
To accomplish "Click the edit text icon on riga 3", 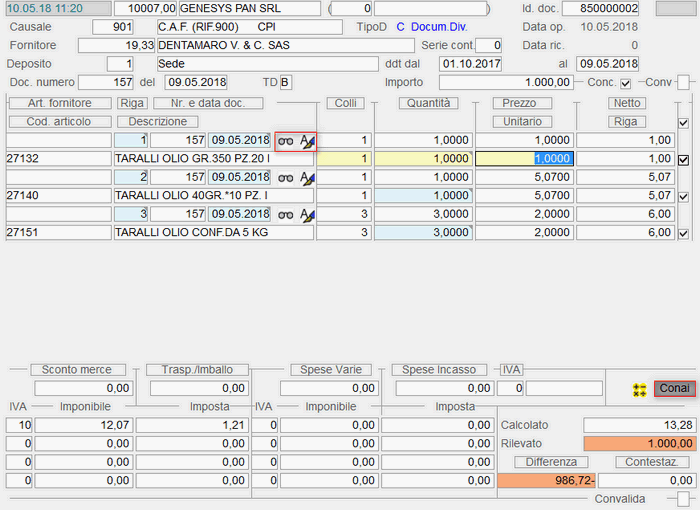I will pyautogui.click(x=307, y=215).
